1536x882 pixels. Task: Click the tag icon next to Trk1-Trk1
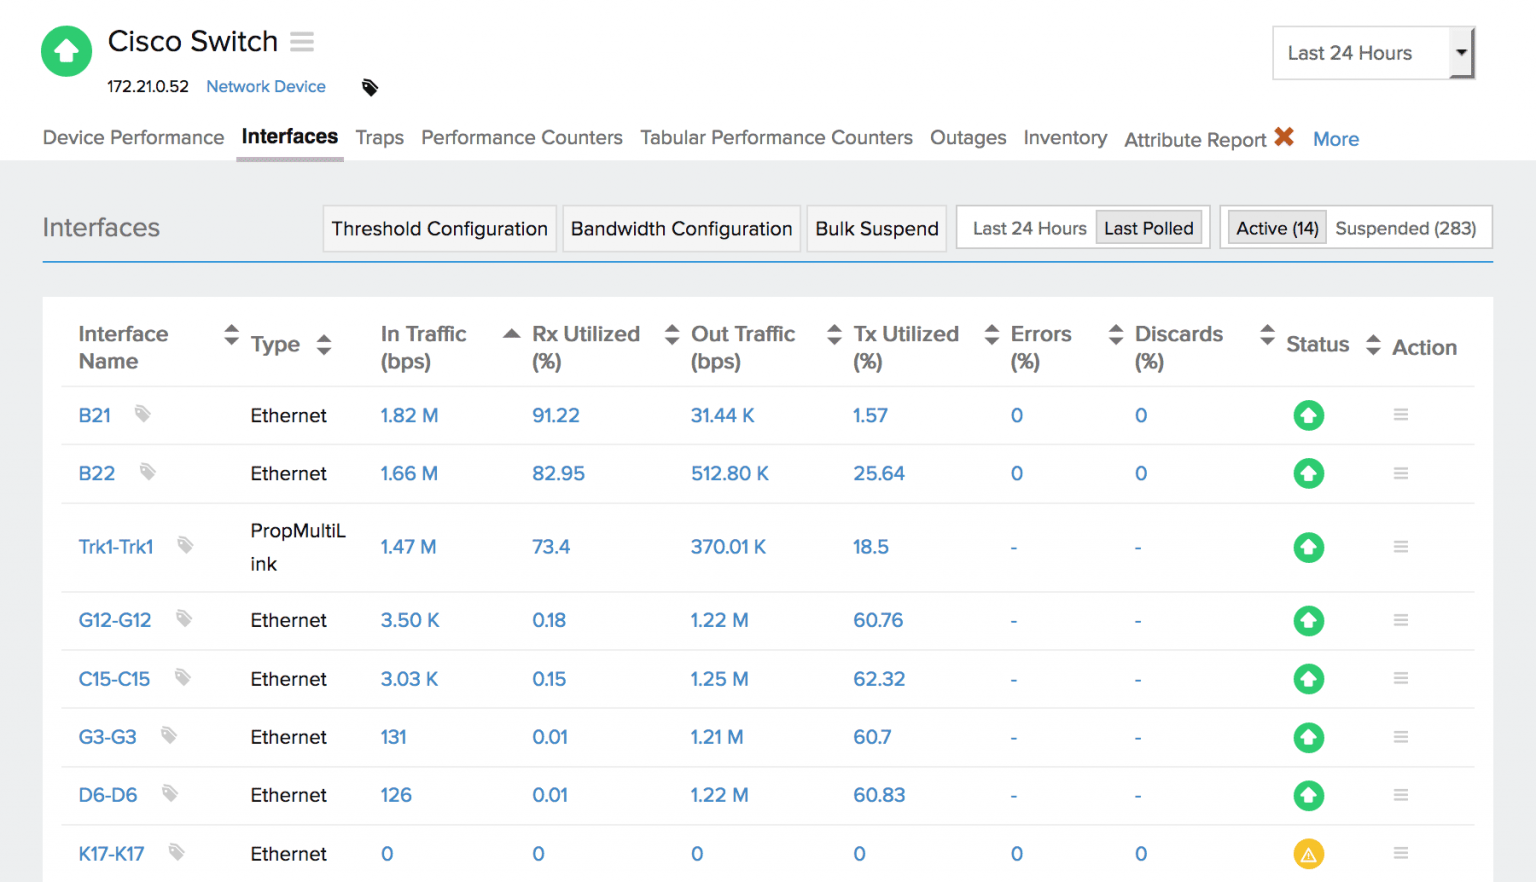185,545
